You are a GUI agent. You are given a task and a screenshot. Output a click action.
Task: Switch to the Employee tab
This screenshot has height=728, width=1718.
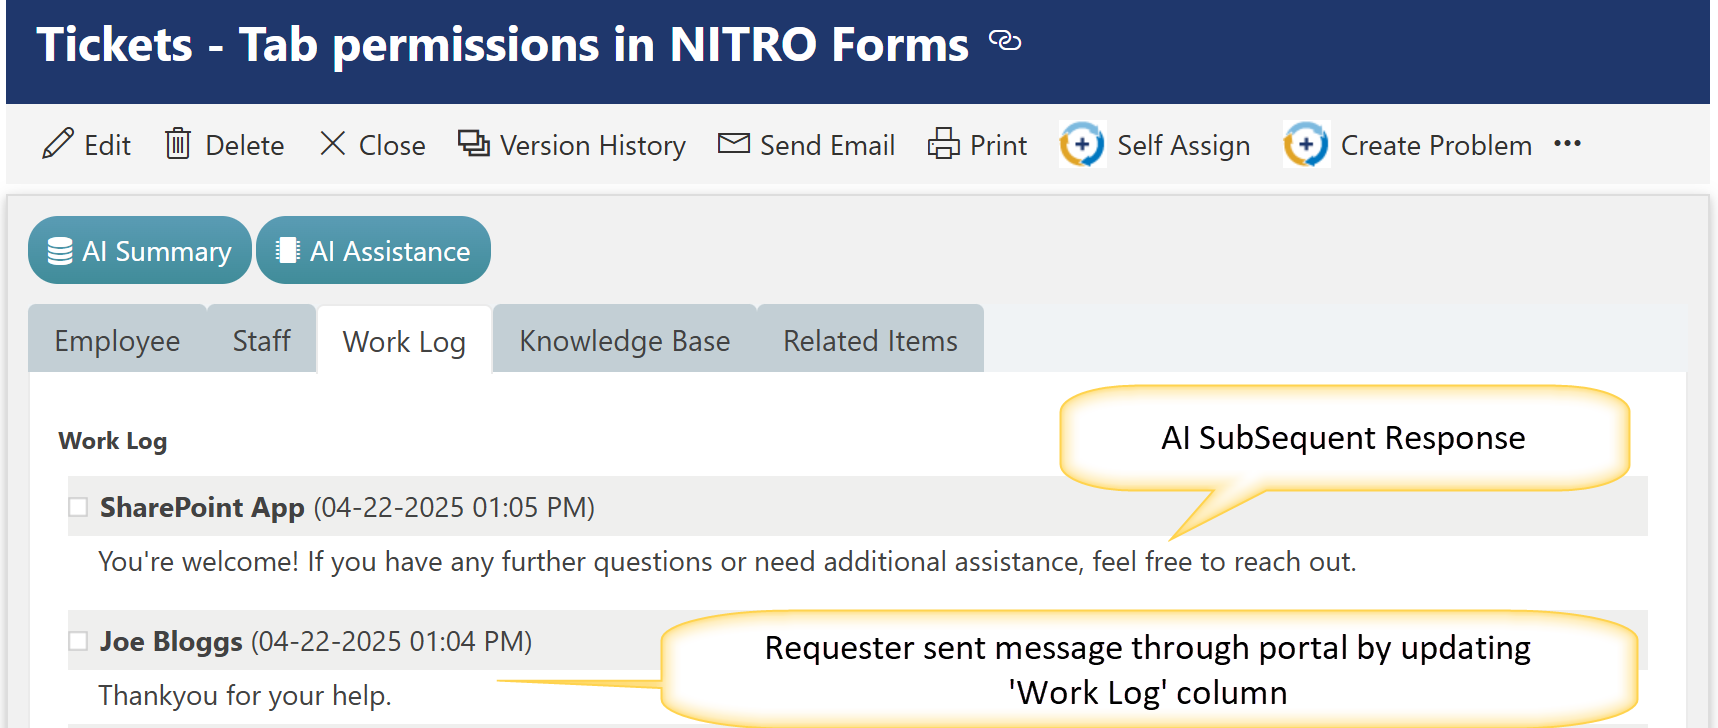tap(117, 341)
